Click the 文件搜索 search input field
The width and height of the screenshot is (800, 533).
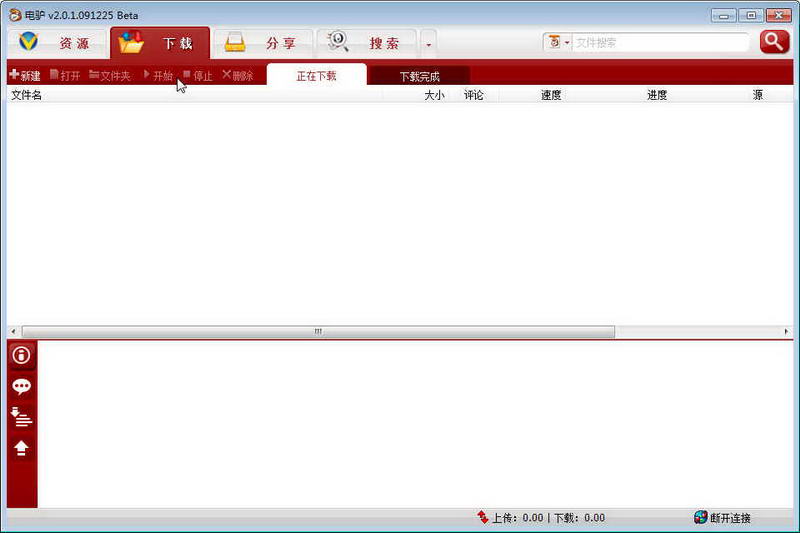click(660, 43)
